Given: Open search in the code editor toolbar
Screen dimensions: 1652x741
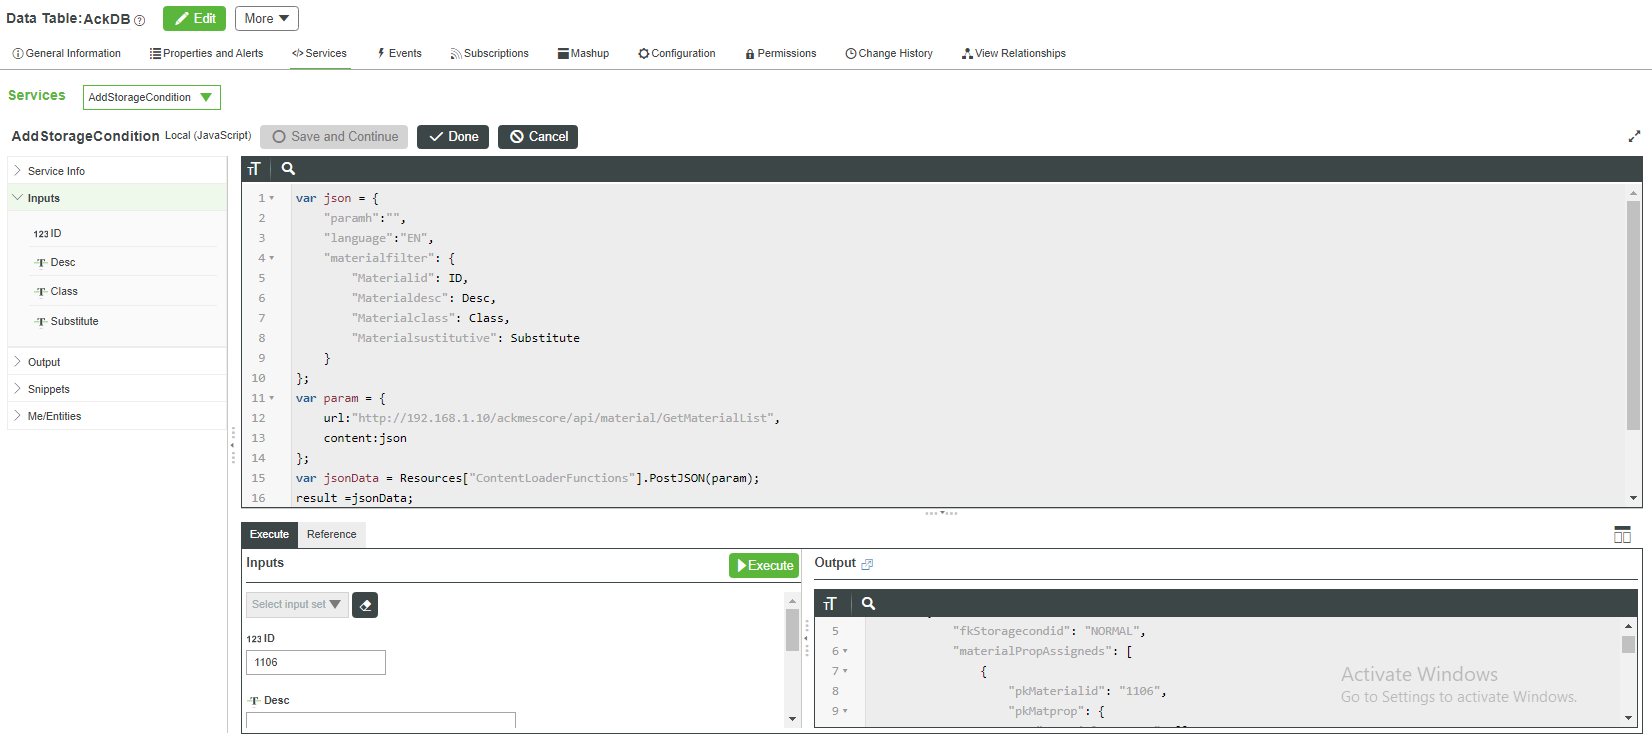Looking at the screenshot, I should point(288,169).
